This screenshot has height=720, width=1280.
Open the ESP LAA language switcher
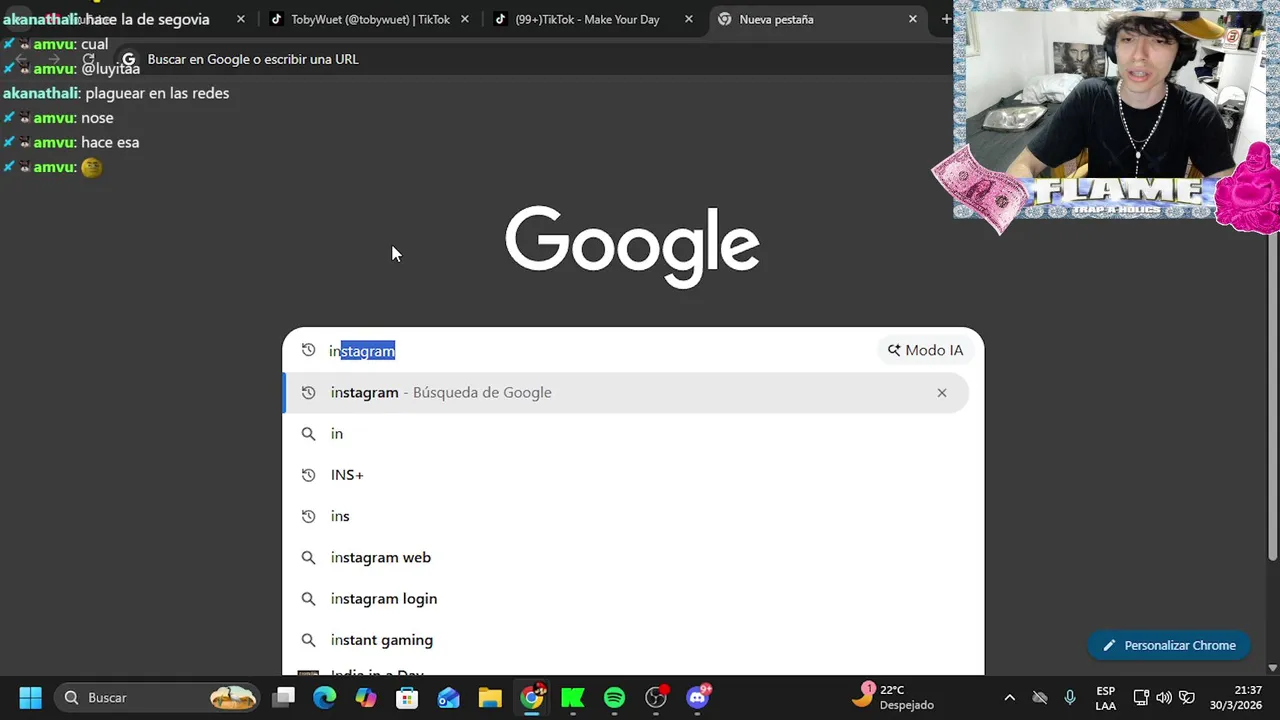point(1105,697)
